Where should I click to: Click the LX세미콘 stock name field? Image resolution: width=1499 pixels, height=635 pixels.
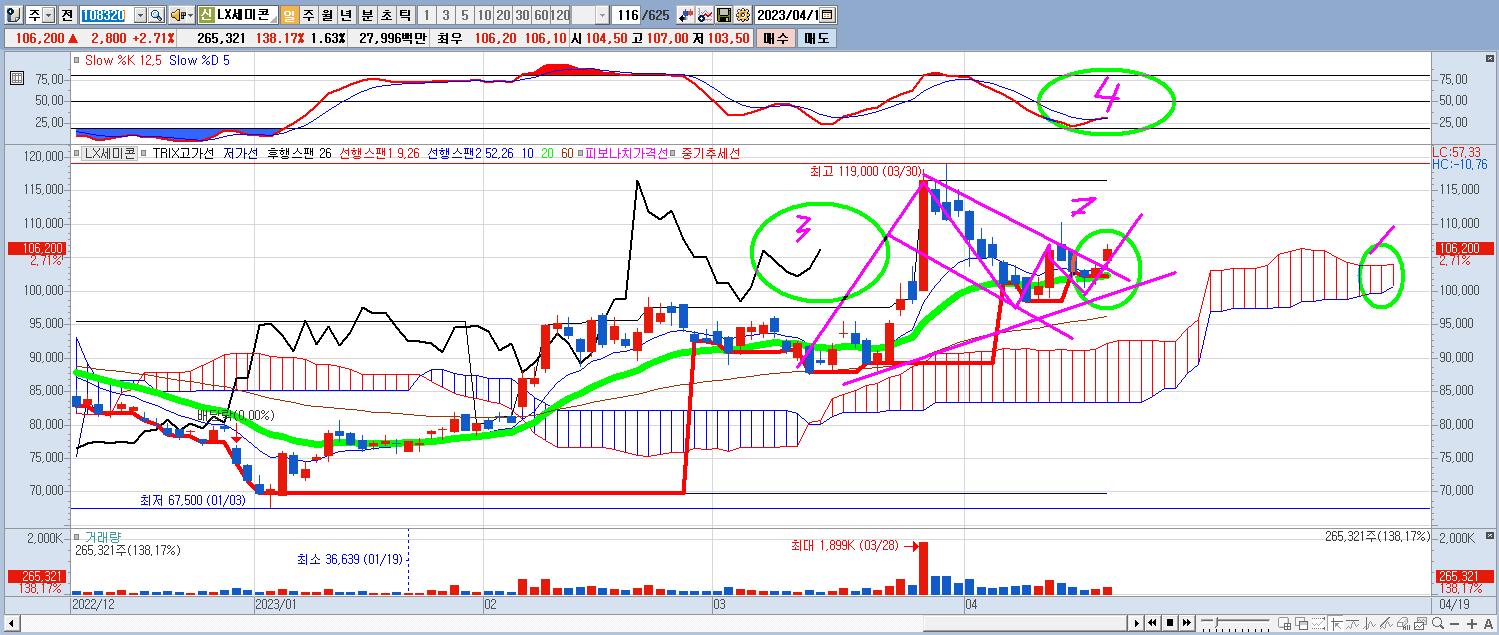coord(247,15)
